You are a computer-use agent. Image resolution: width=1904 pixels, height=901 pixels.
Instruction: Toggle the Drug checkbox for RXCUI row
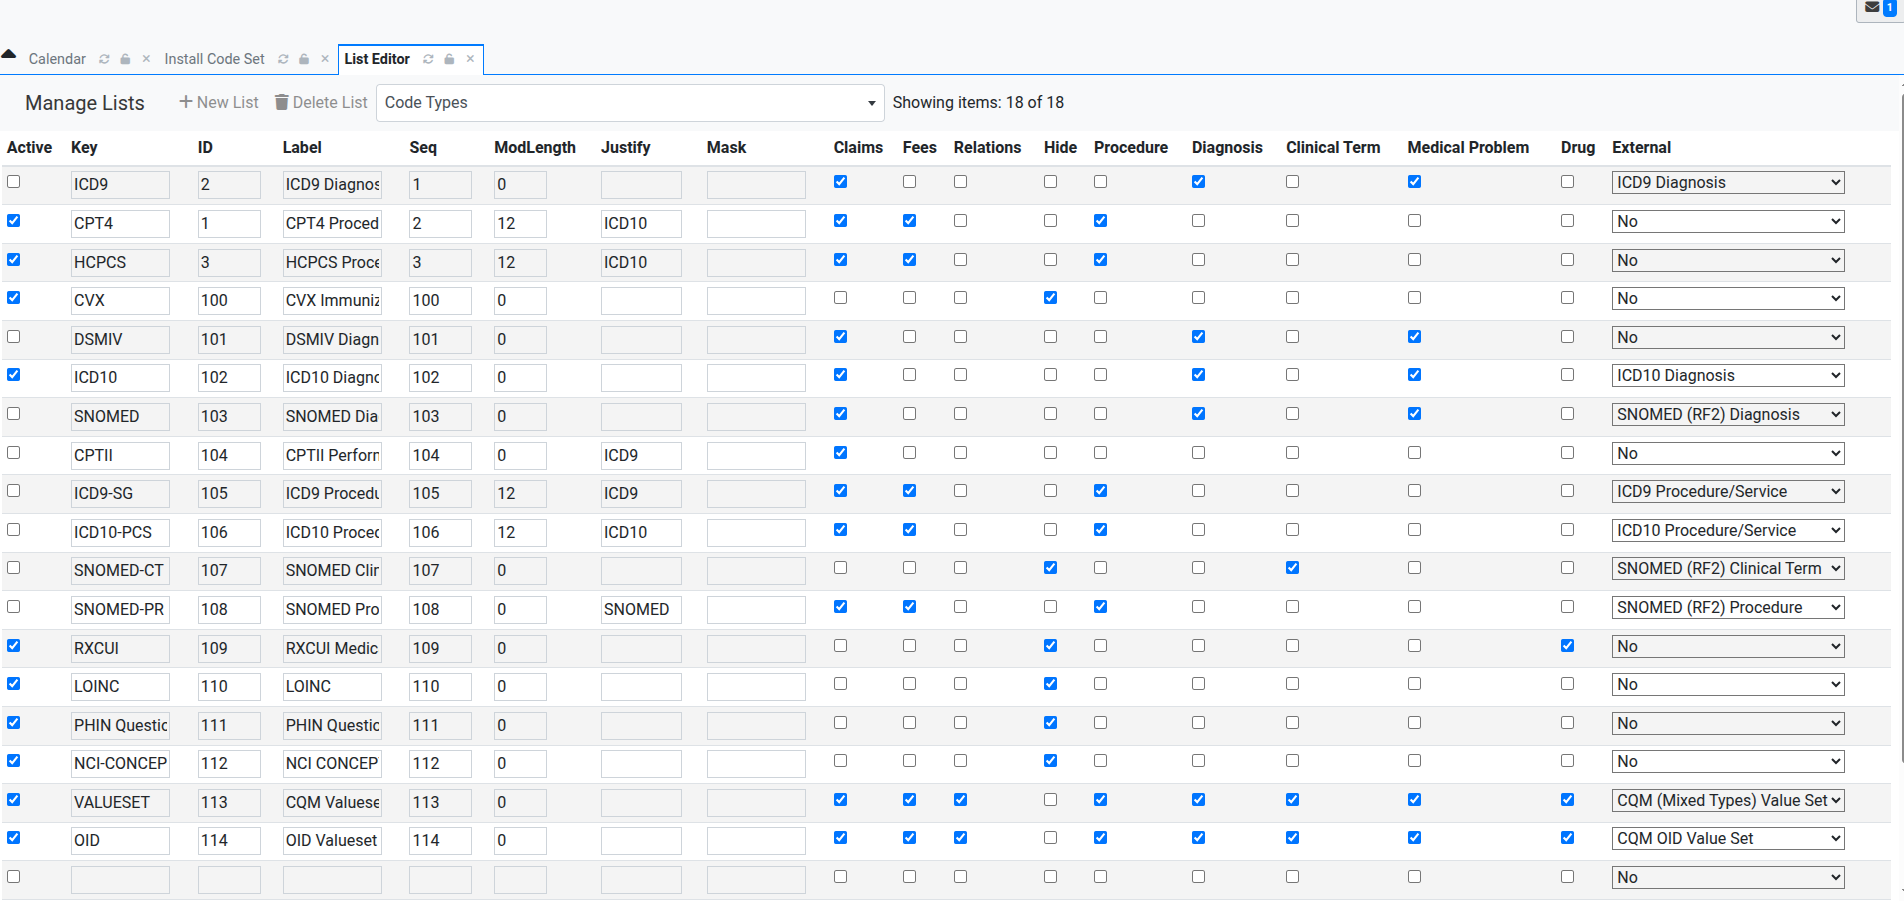point(1567,646)
